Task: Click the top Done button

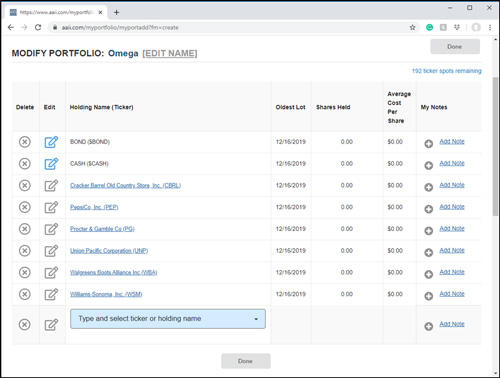Action: coord(455,47)
